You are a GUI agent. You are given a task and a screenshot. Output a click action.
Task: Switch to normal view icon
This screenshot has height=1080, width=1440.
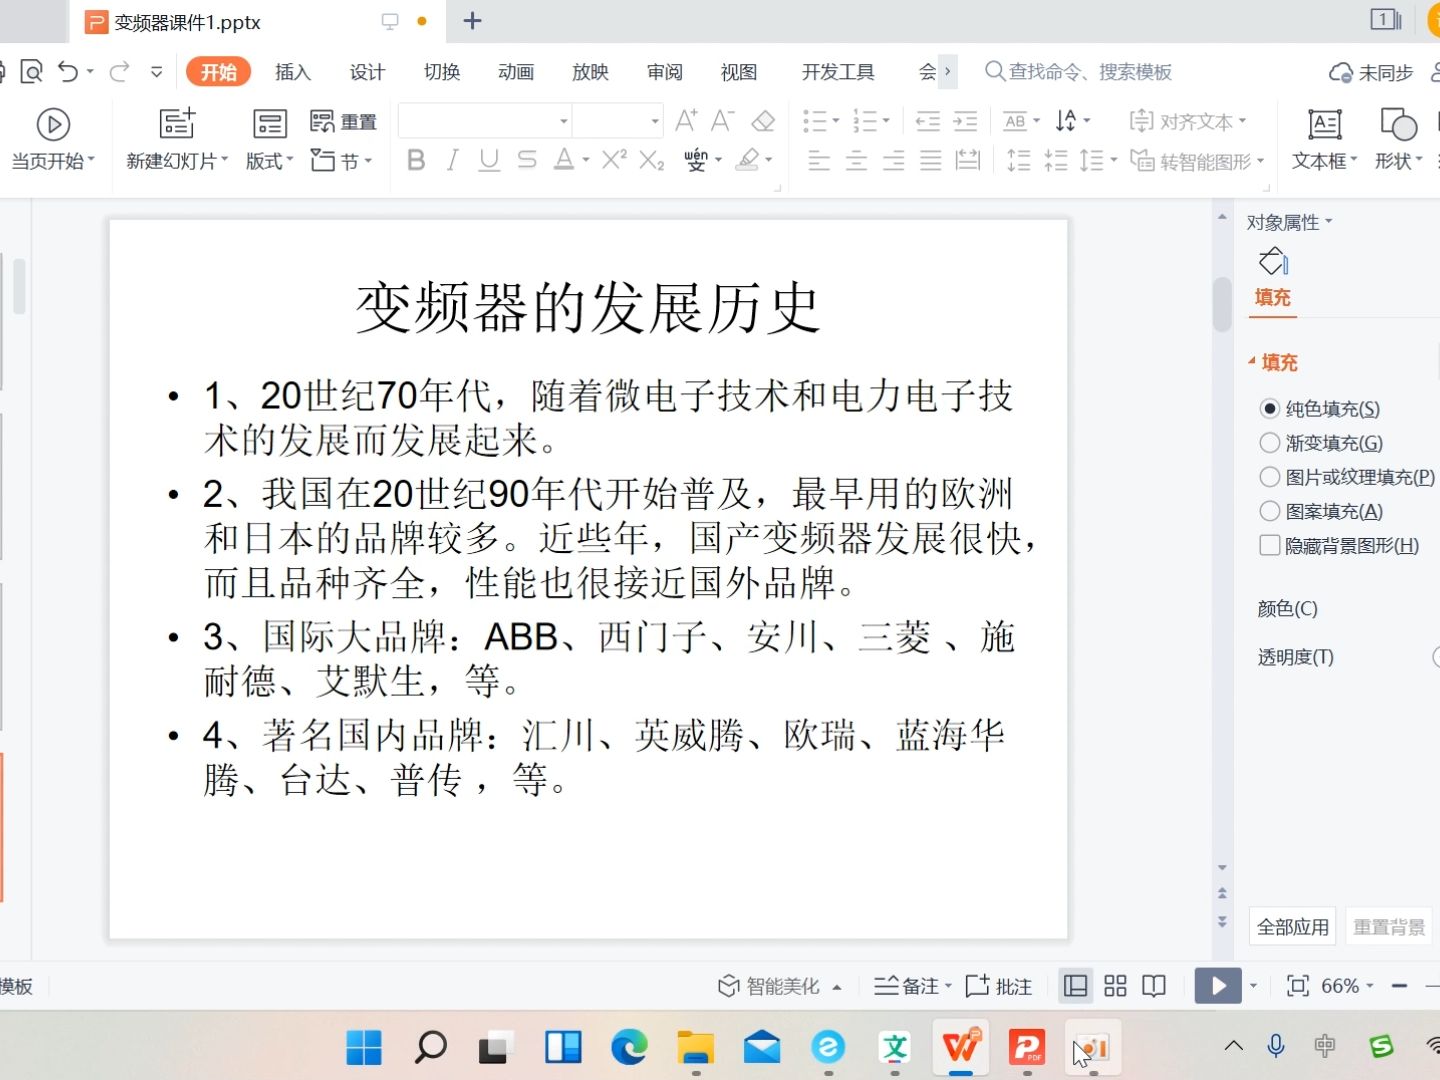[x=1076, y=986]
